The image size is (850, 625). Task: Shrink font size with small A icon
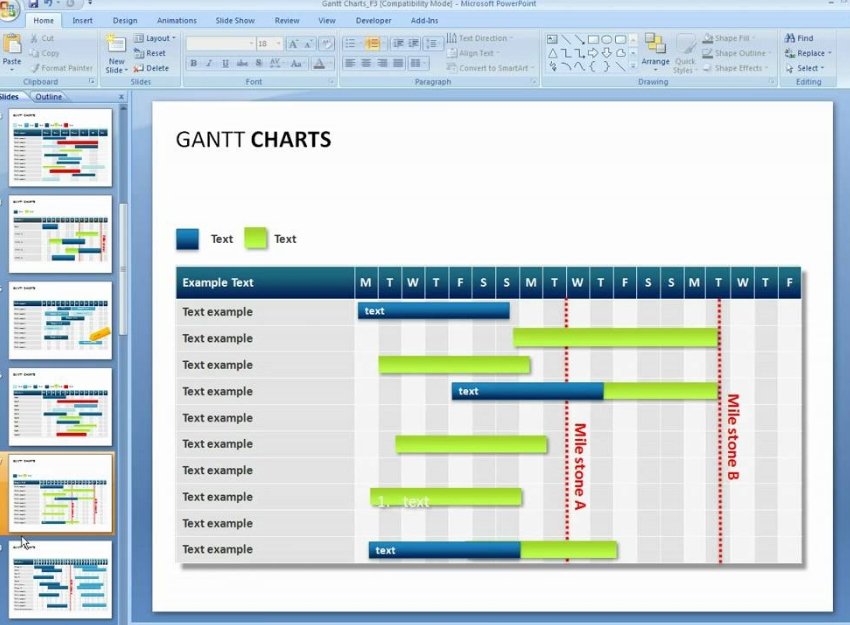(x=308, y=43)
